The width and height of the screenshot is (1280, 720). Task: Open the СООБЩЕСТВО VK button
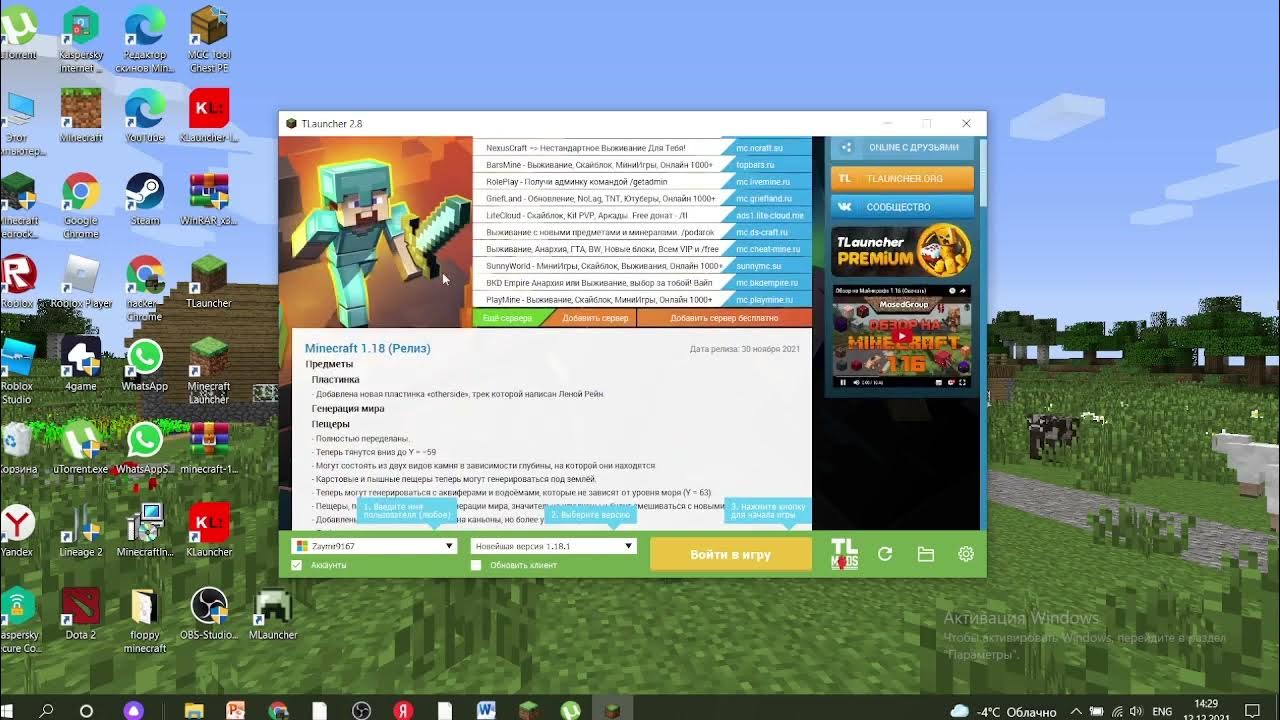(902, 207)
